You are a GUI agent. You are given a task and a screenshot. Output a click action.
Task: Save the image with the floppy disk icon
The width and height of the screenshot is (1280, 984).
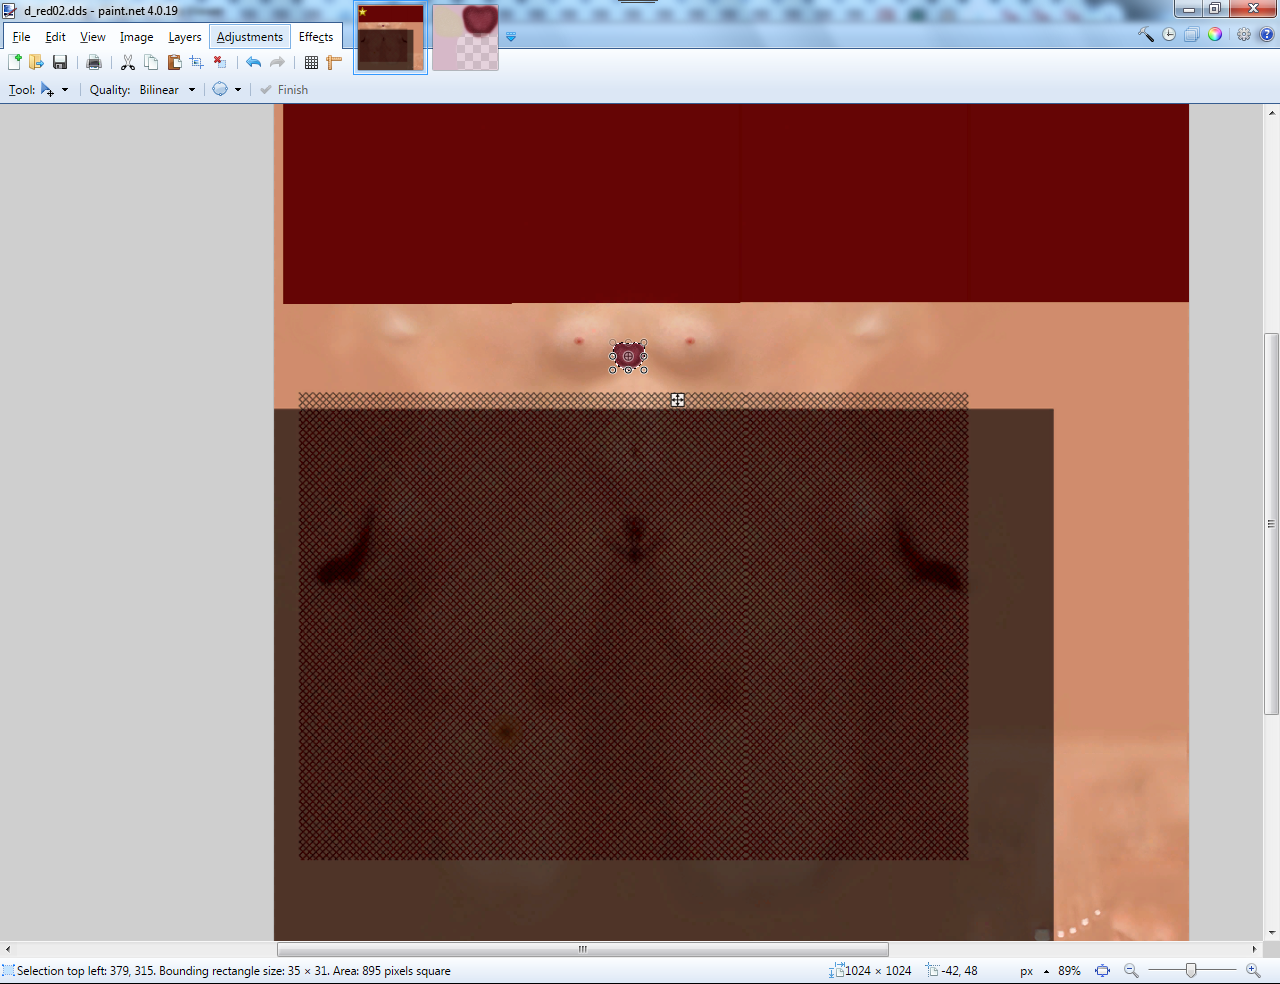pyautogui.click(x=60, y=62)
